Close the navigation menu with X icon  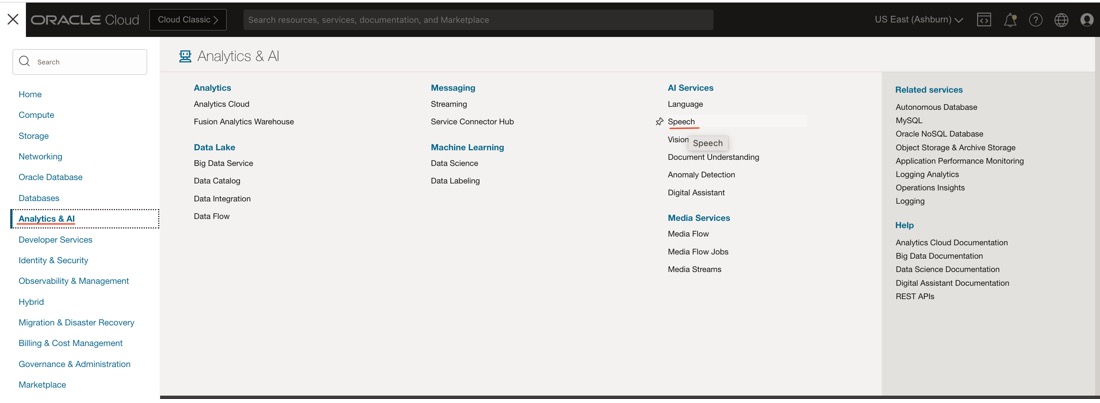pos(13,20)
